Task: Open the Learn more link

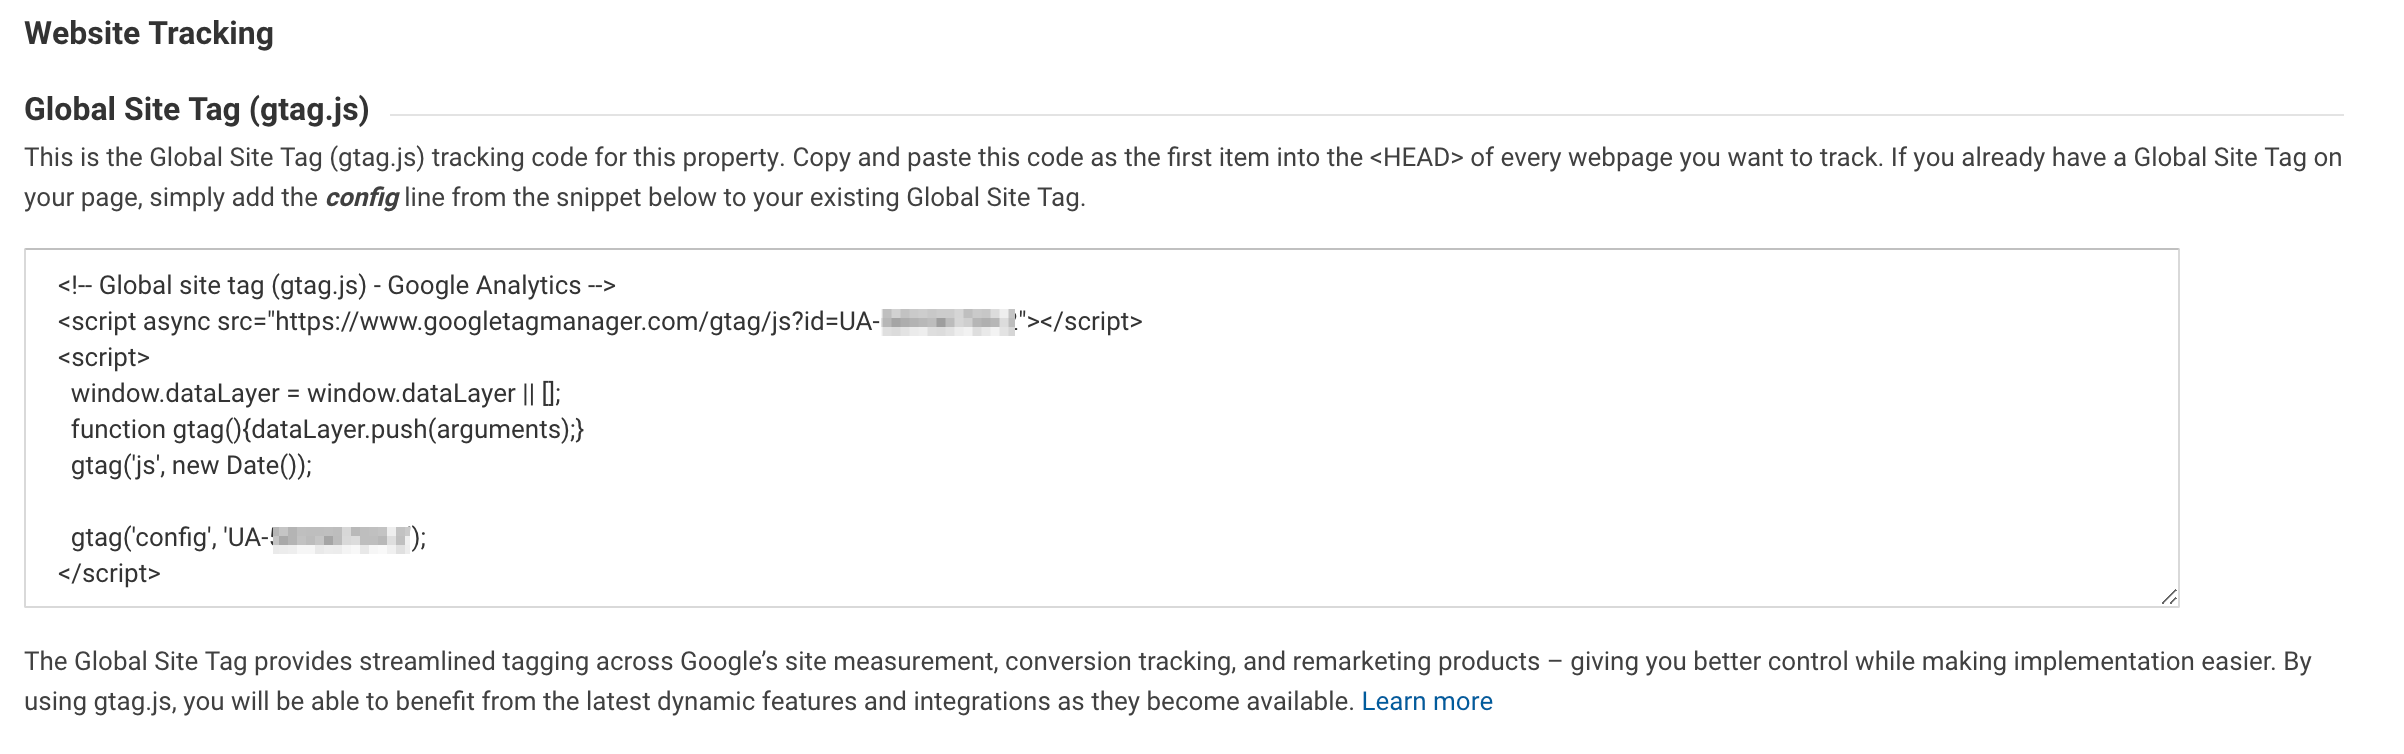Action: tap(1426, 701)
